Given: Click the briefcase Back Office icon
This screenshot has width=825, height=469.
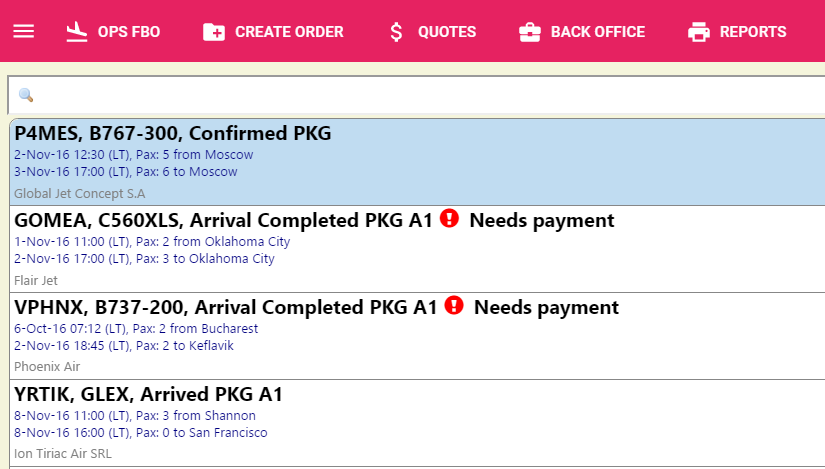Looking at the screenshot, I should click(x=530, y=32).
